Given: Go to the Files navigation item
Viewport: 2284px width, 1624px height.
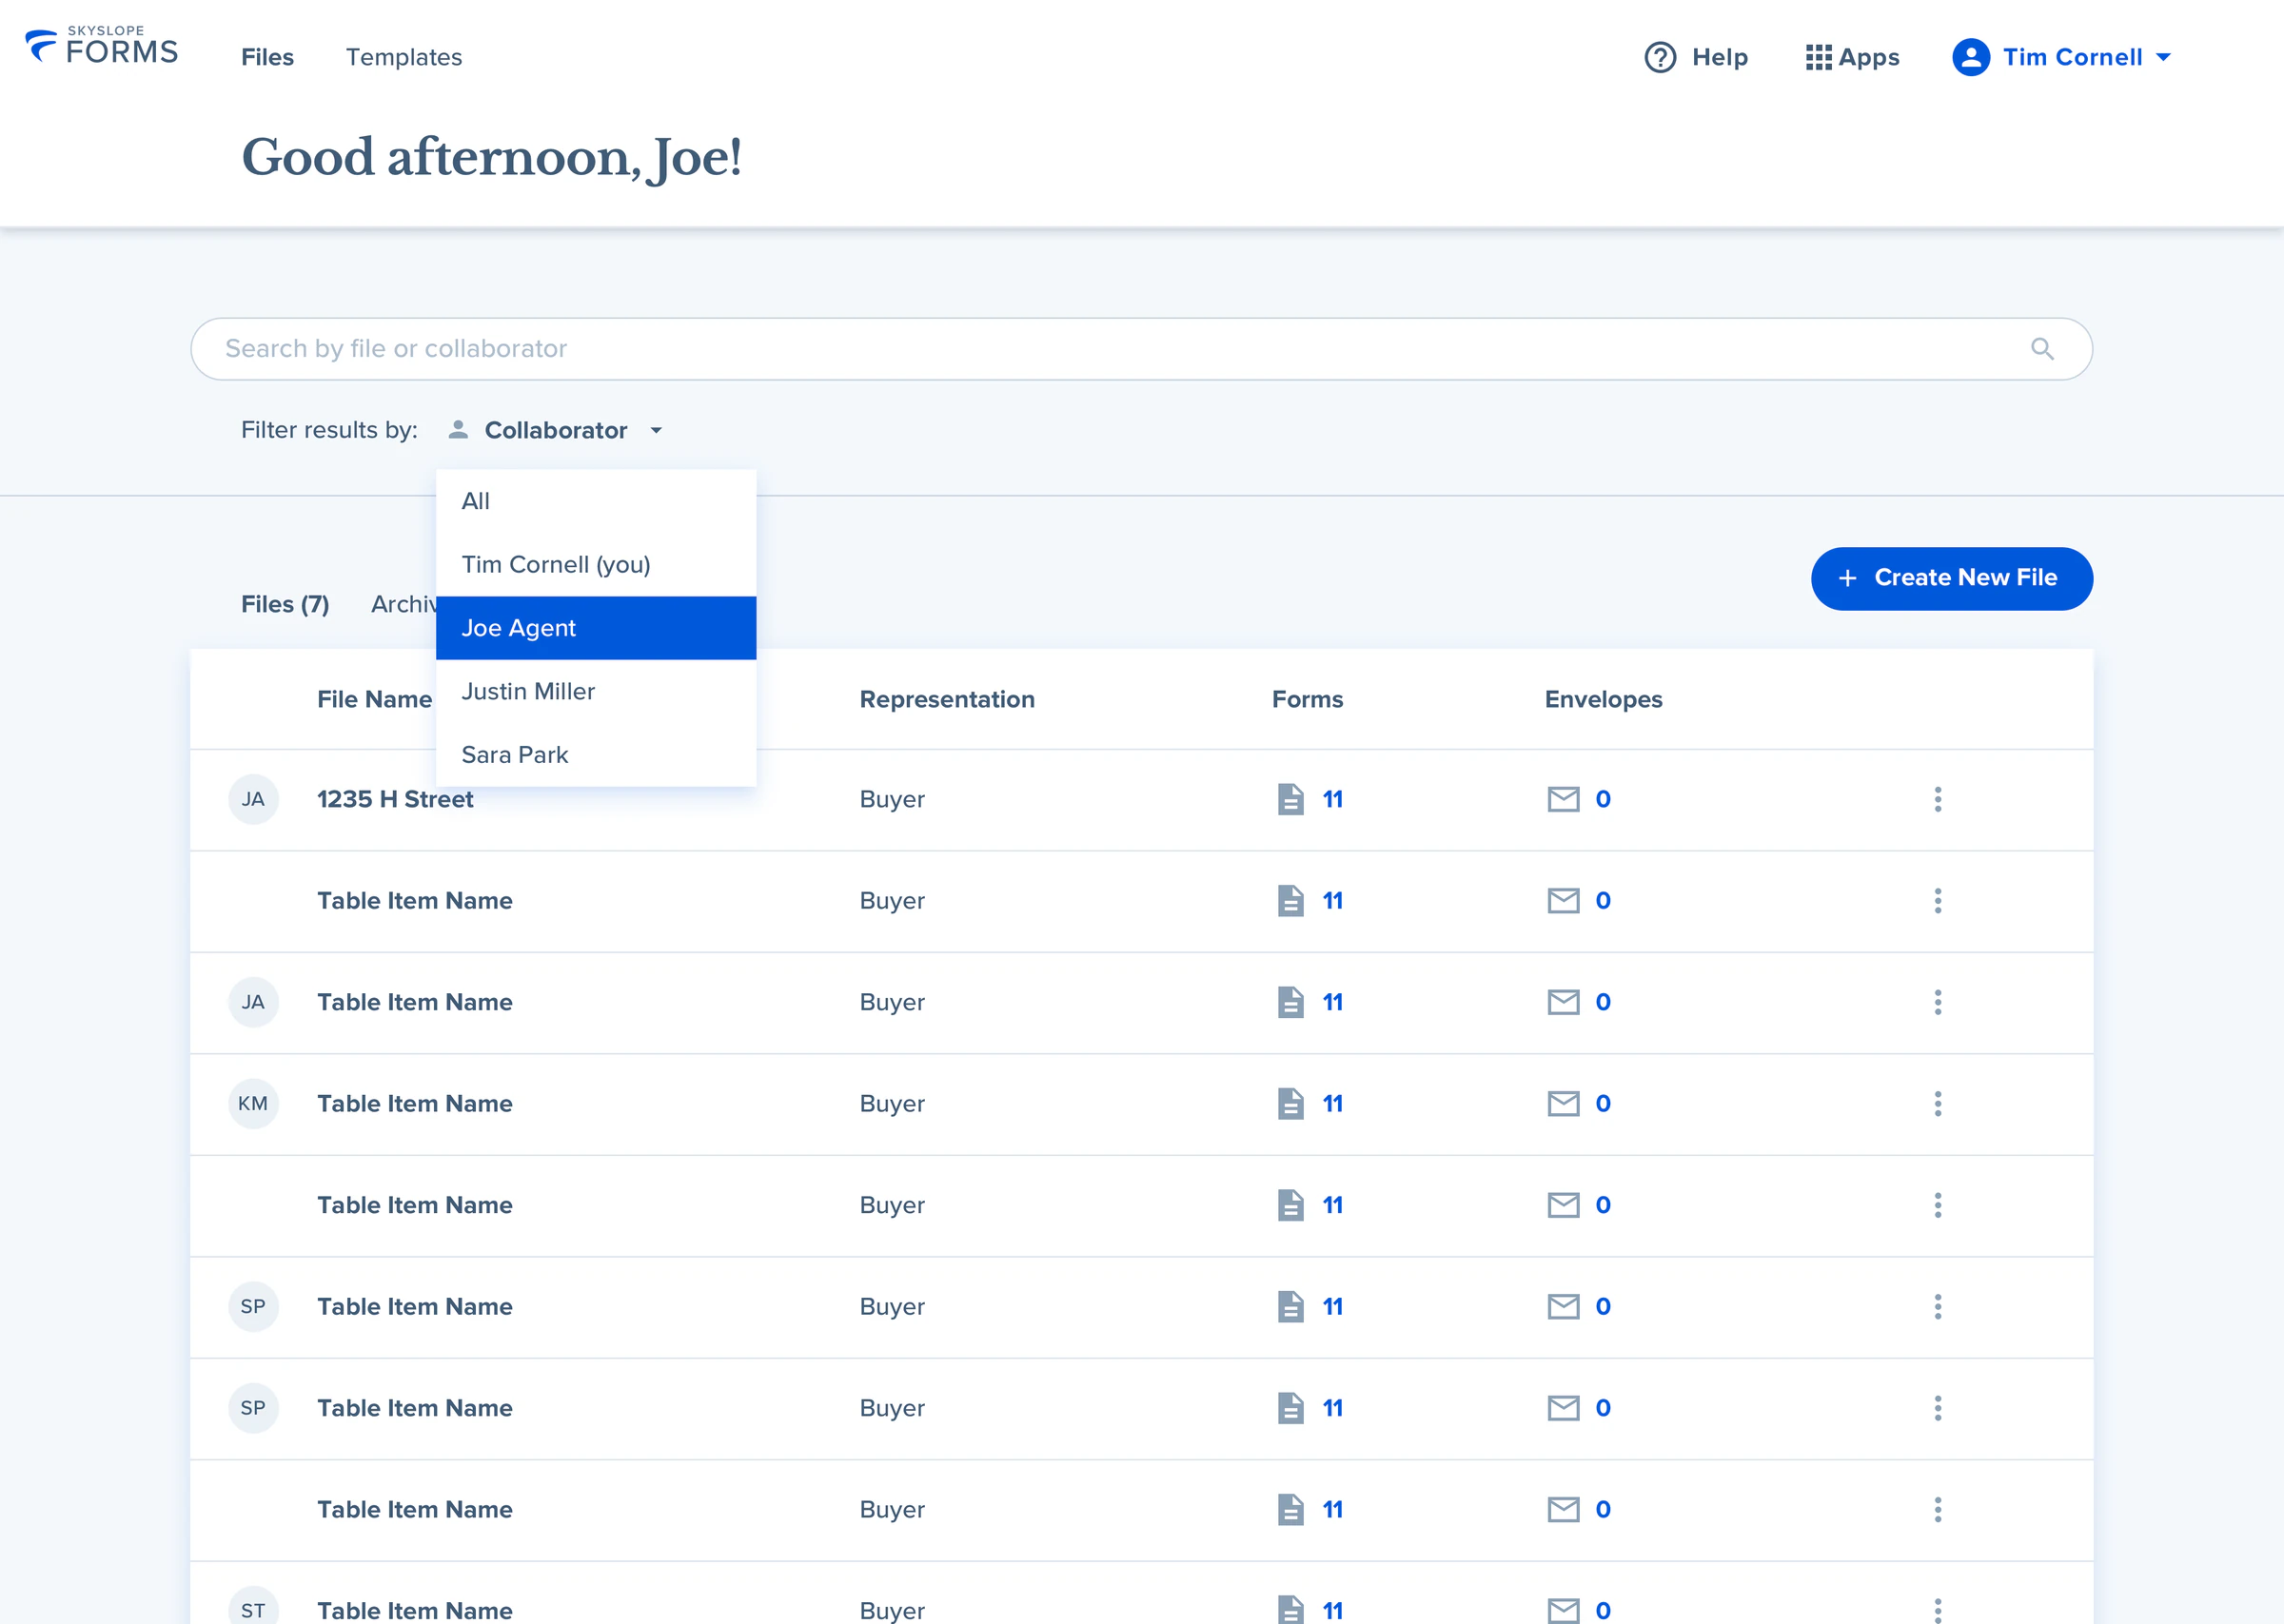Looking at the screenshot, I should click(x=267, y=57).
